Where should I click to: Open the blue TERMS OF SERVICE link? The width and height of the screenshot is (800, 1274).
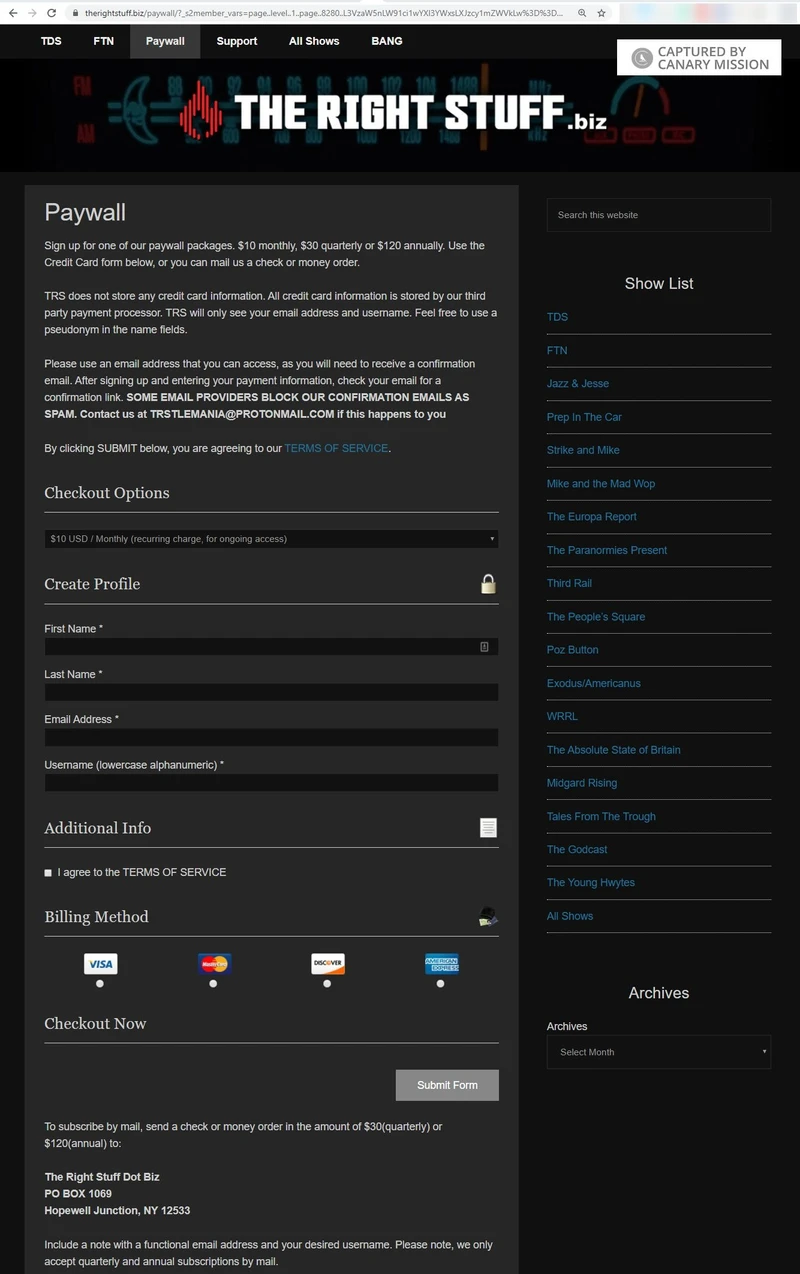(336, 448)
